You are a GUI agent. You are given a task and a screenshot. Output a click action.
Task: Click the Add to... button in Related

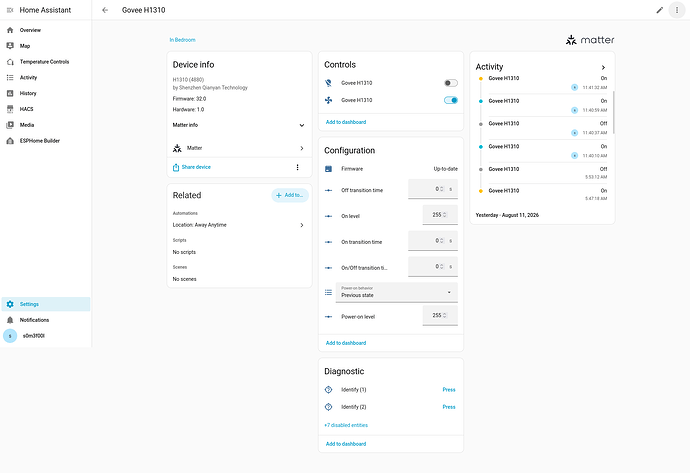point(290,195)
